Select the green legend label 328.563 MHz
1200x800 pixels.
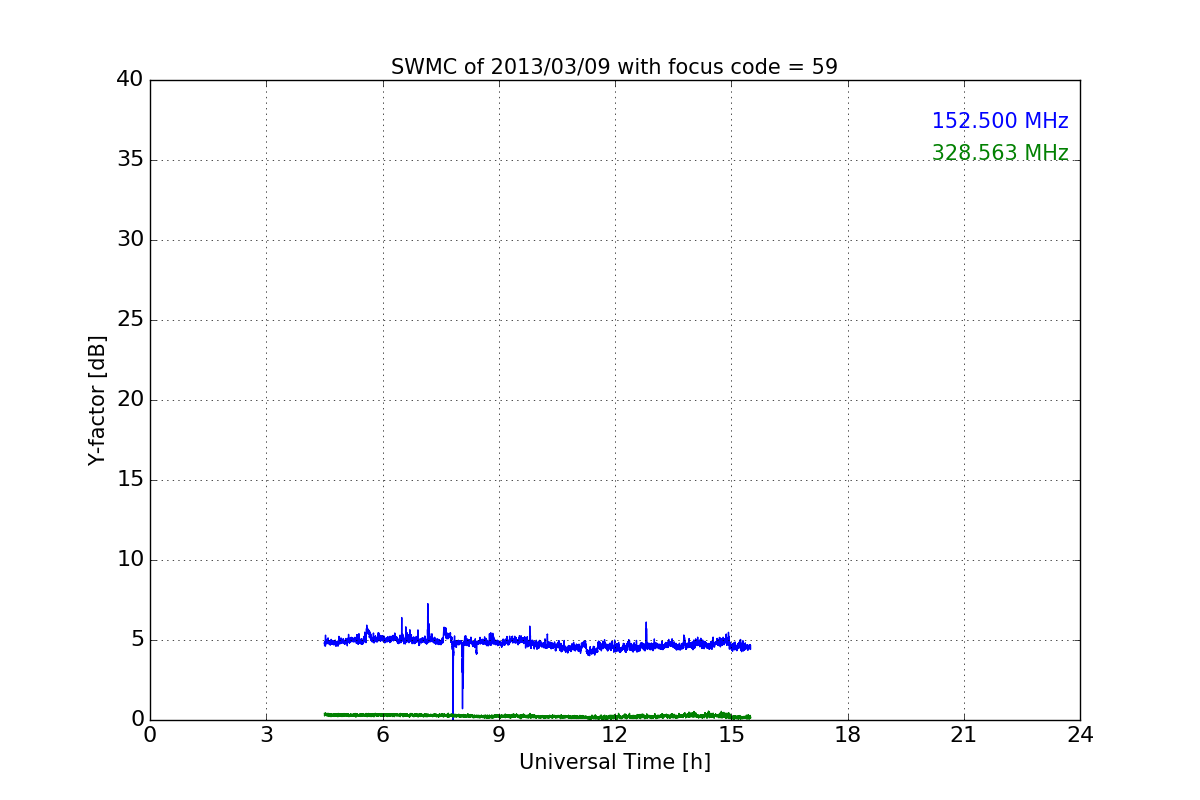coord(1000,153)
